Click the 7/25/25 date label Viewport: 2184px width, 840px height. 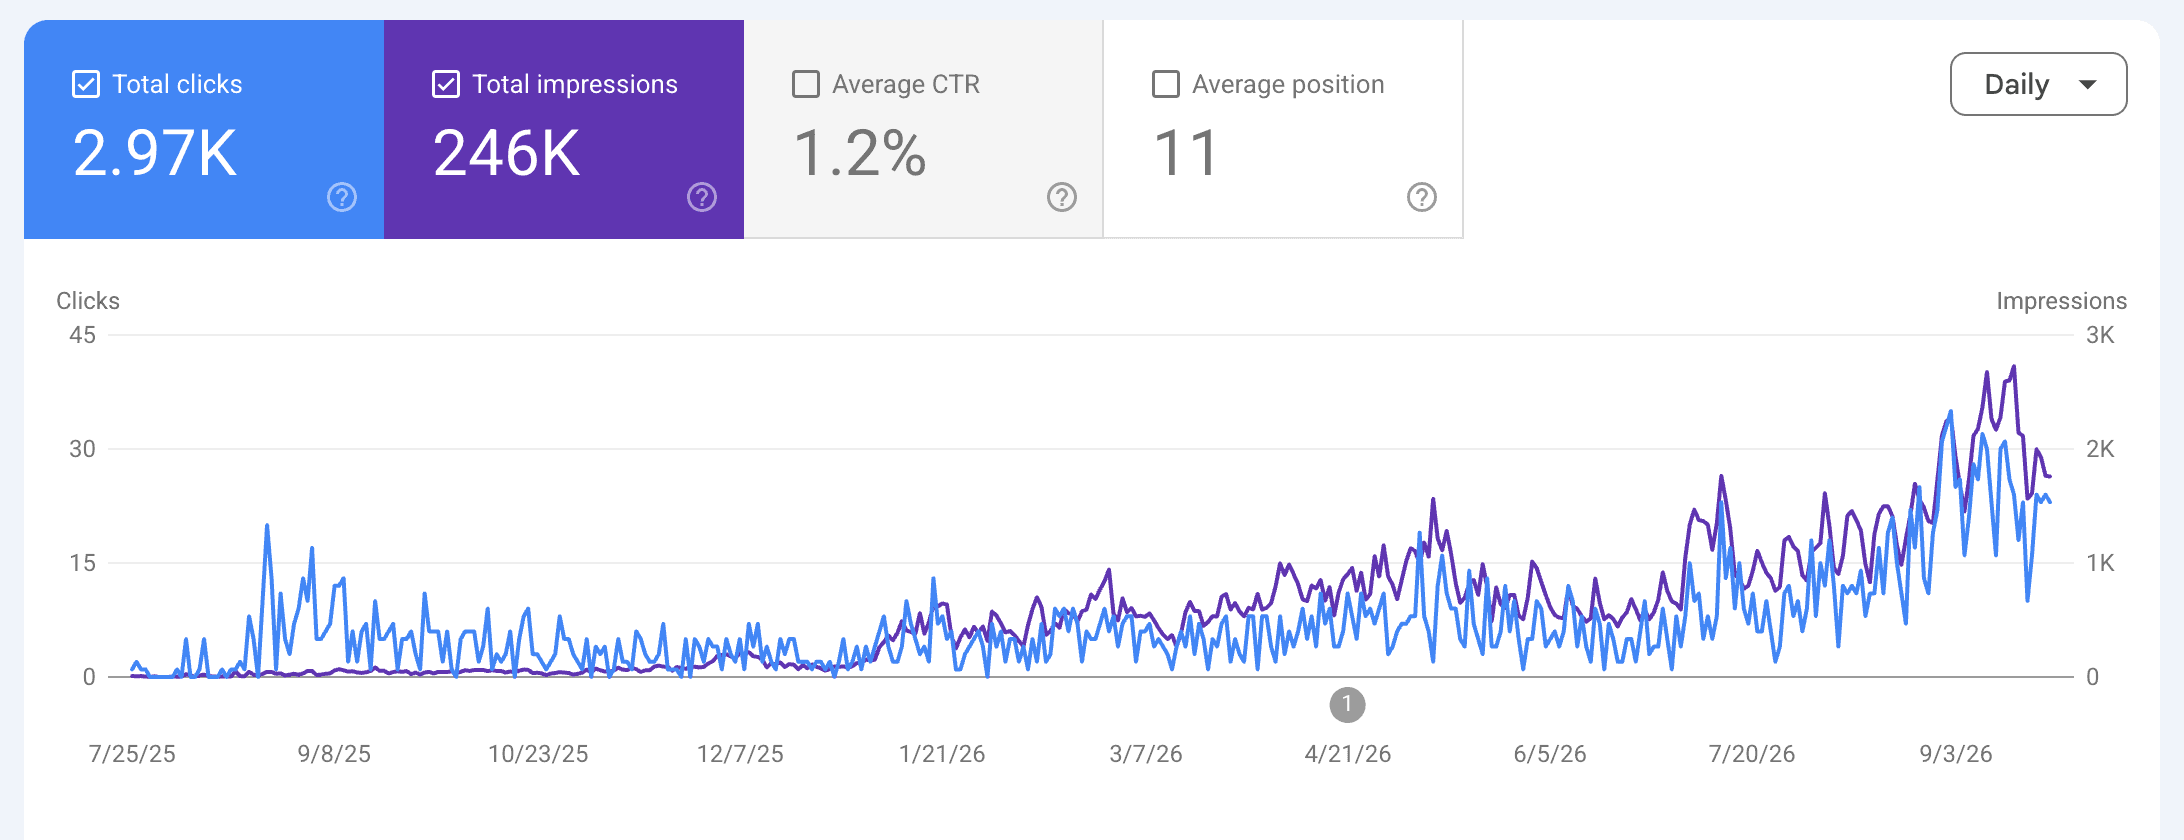(132, 754)
